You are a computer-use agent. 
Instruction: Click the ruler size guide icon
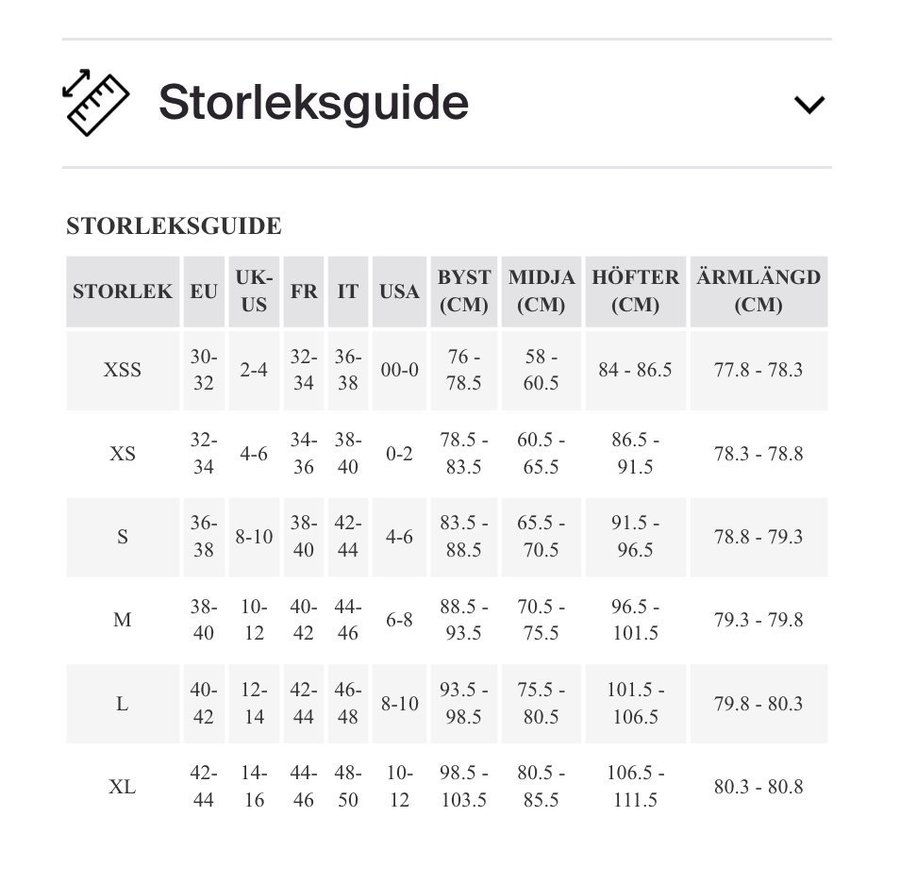[96, 102]
